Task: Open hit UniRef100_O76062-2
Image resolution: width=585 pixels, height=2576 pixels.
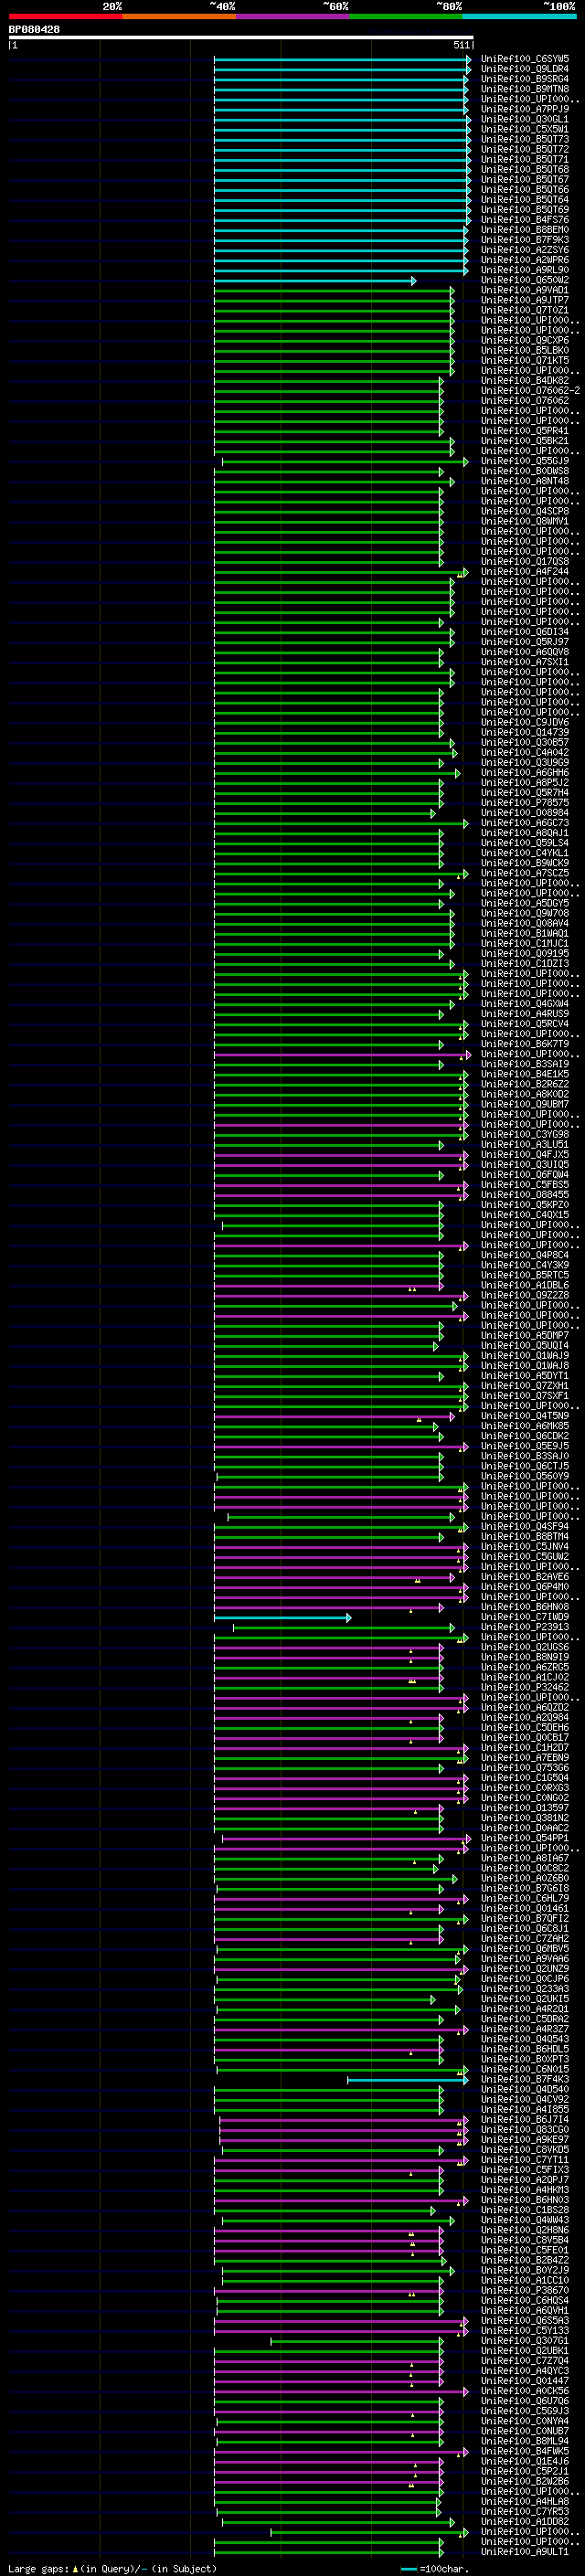Action: 530,390
